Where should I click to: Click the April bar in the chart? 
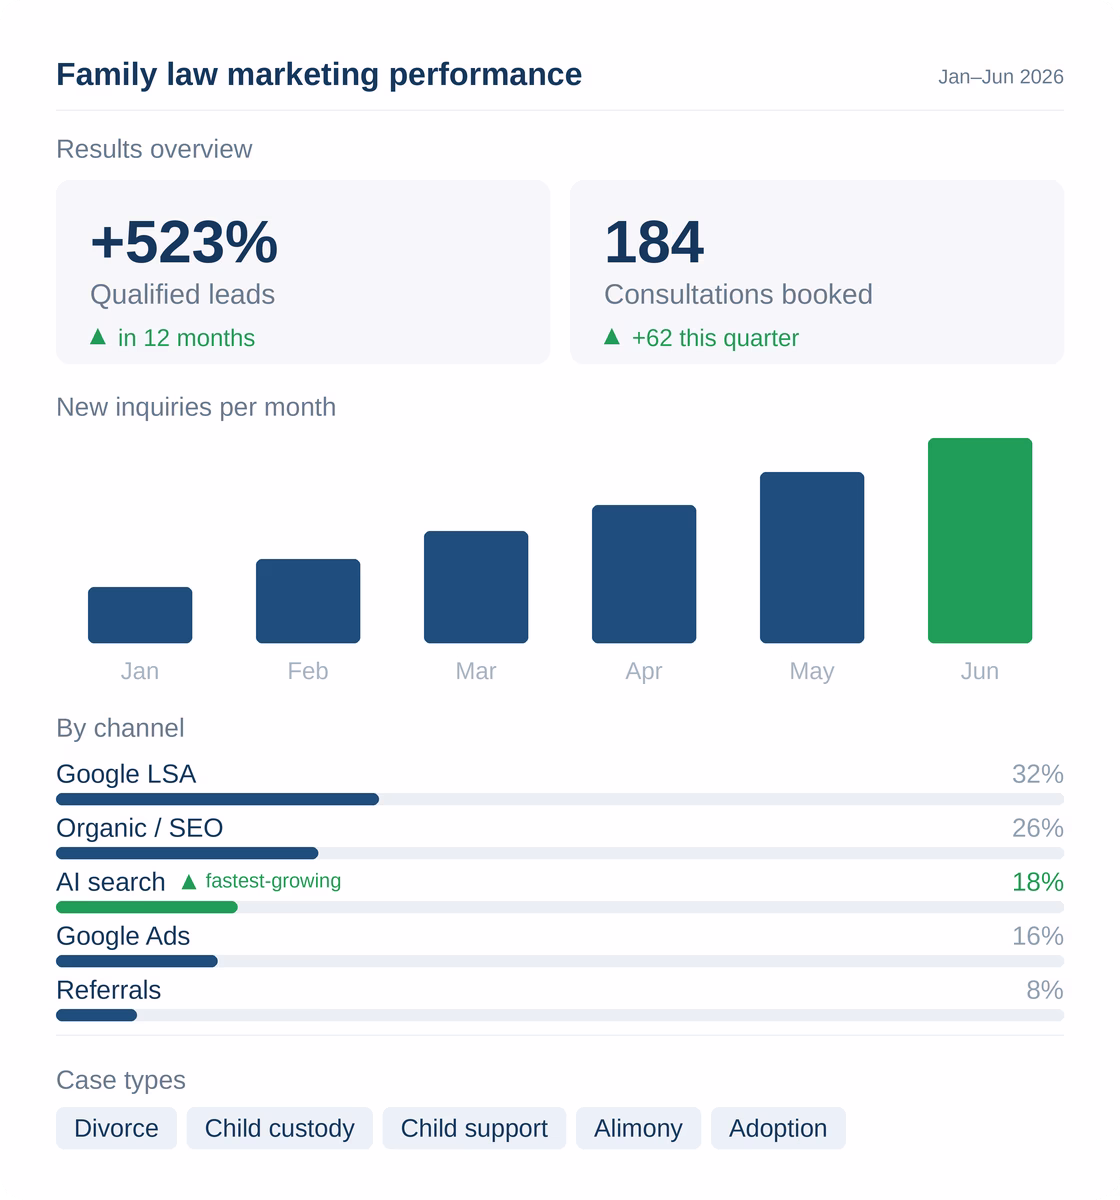pos(644,574)
